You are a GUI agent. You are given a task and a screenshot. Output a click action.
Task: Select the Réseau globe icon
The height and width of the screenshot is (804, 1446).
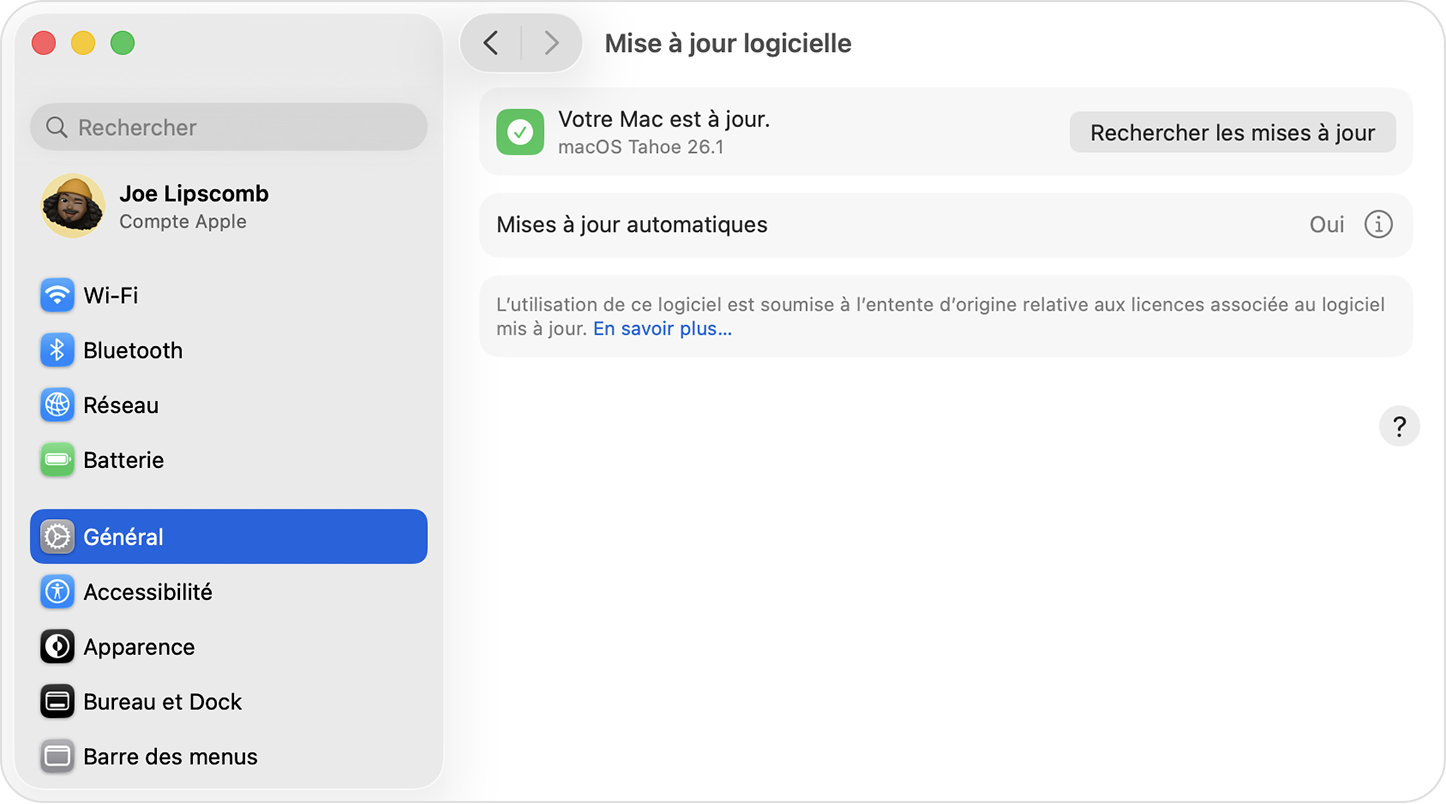coord(57,405)
